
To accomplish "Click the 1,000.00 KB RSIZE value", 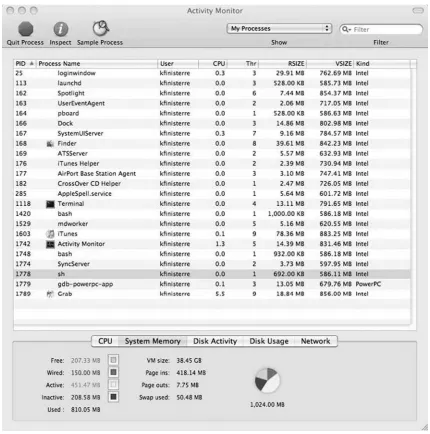I will [286, 214].
